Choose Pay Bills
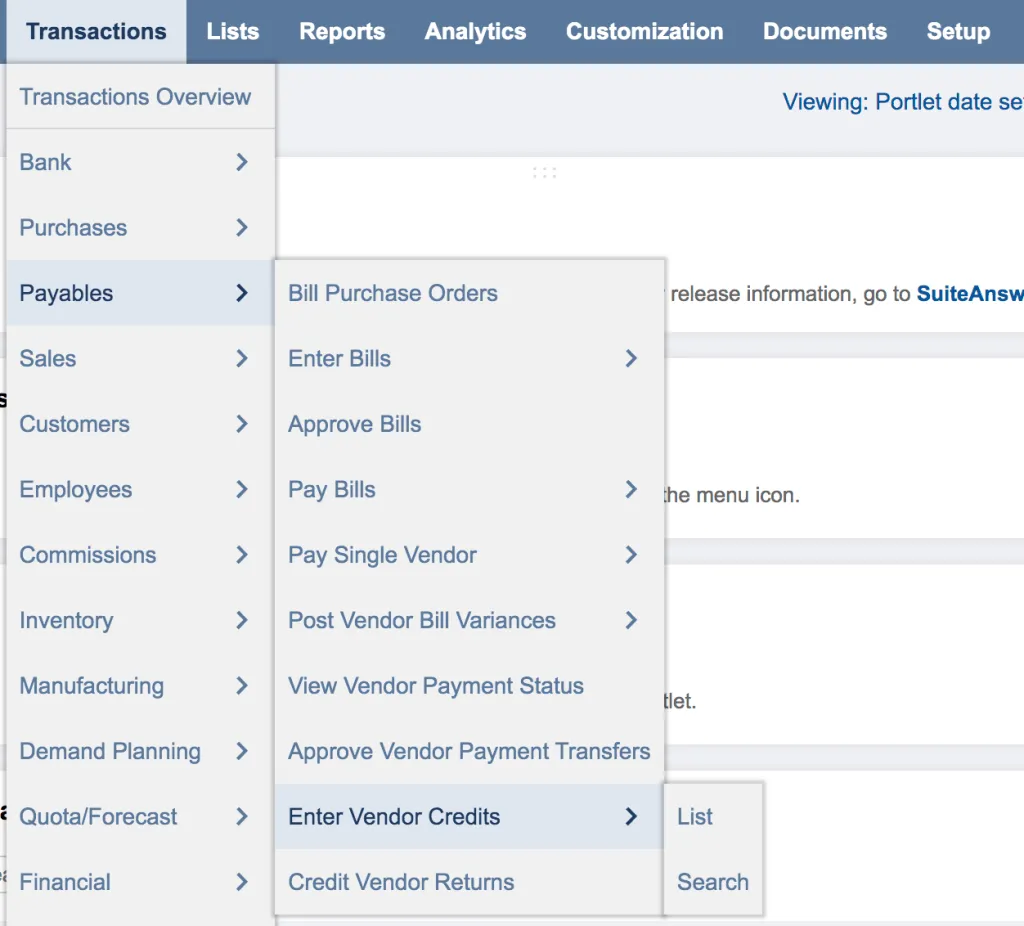Screen dimensions: 1024x926 pos(469,489)
